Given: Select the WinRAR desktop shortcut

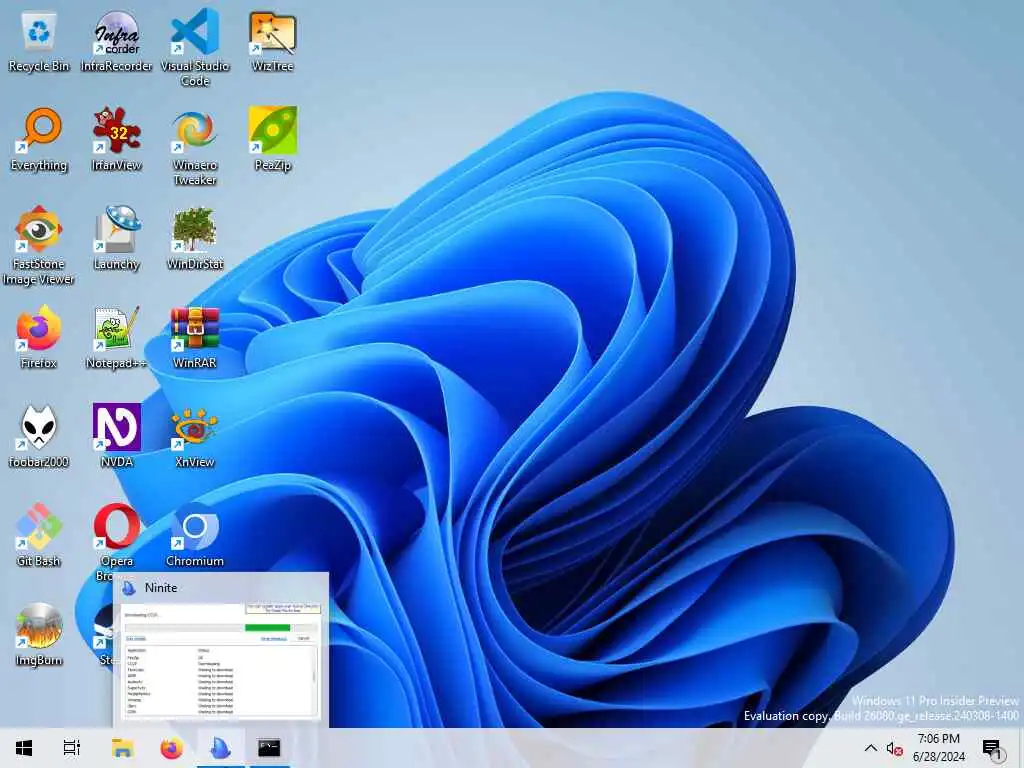Looking at the screenshot, I should (195, 338).
